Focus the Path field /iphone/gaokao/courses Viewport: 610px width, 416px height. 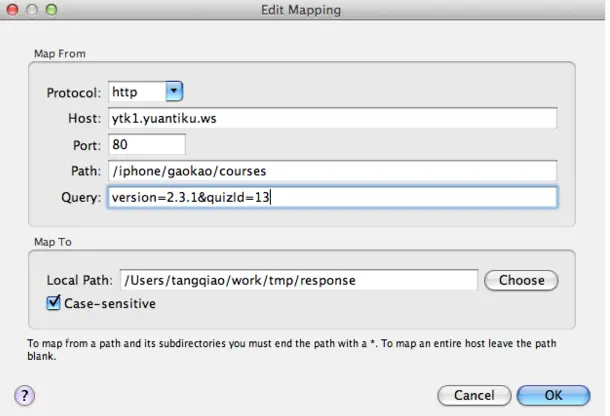(333, 171)
